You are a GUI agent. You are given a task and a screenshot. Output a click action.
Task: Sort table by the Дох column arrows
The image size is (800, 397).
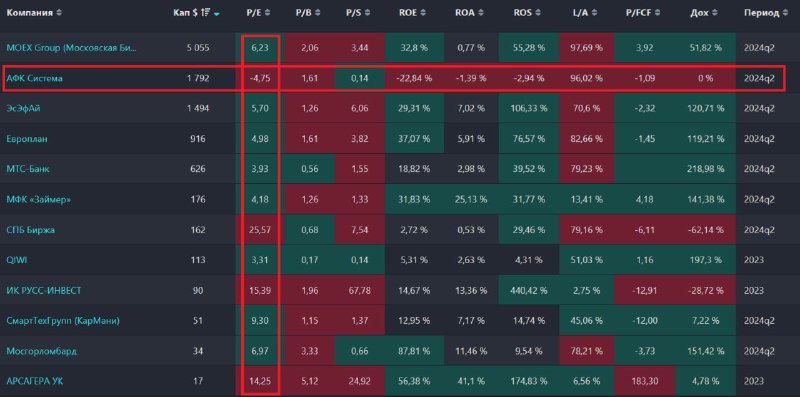715,13
